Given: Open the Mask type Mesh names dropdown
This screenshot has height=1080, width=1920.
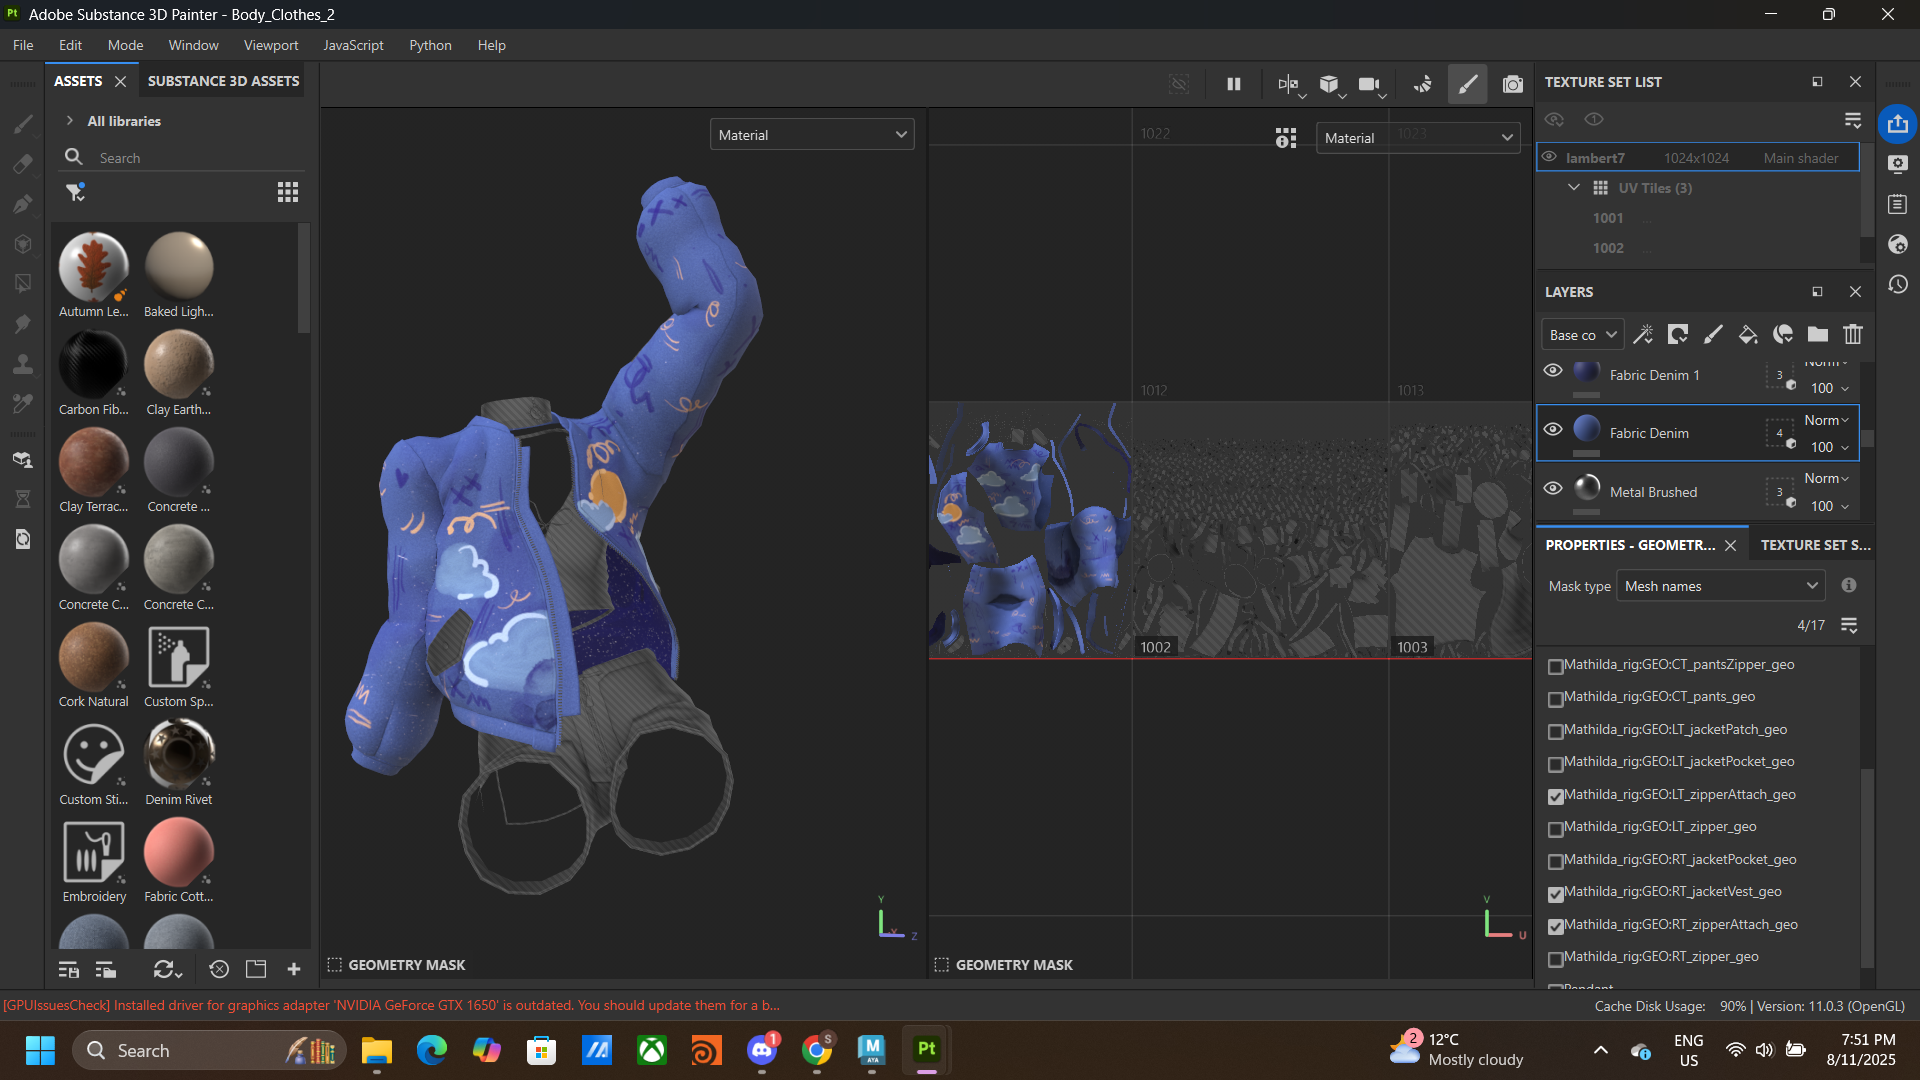Looking at the screenshot, I should 1721,586.
